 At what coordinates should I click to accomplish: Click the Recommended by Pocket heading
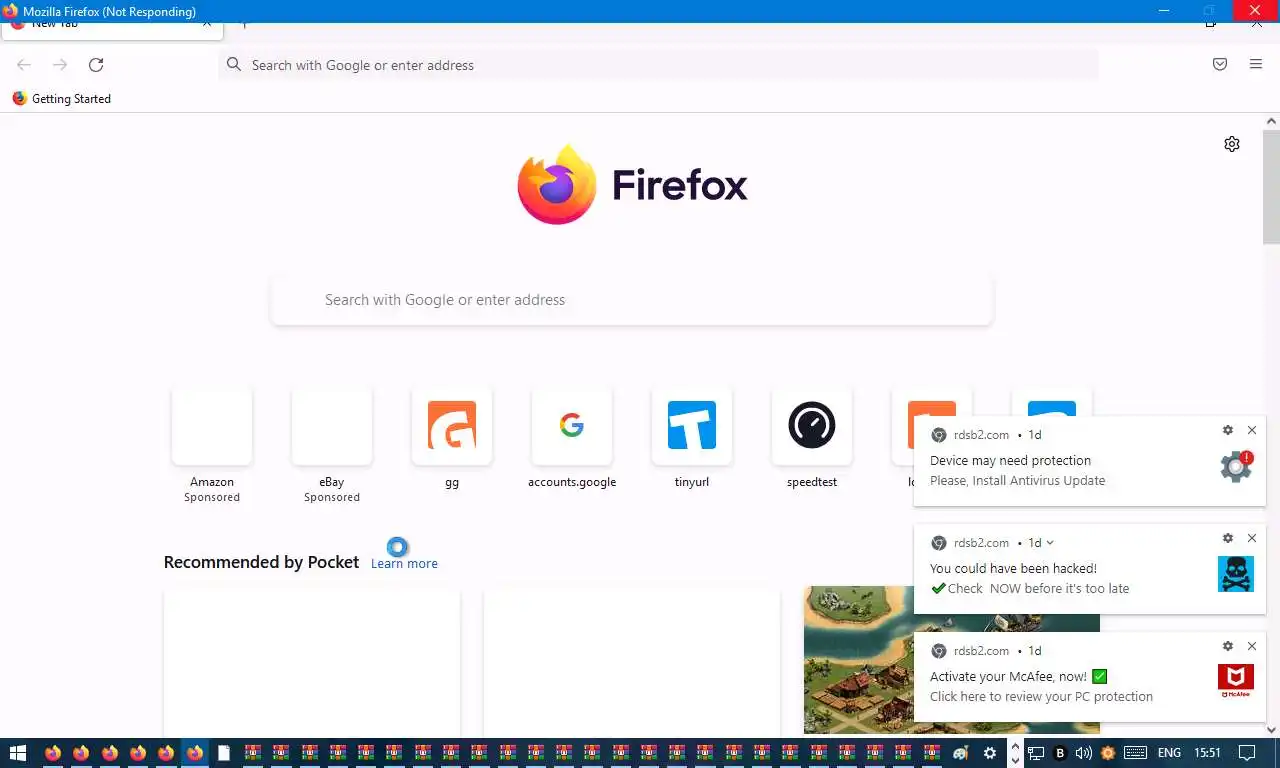[x=261, y=562]
